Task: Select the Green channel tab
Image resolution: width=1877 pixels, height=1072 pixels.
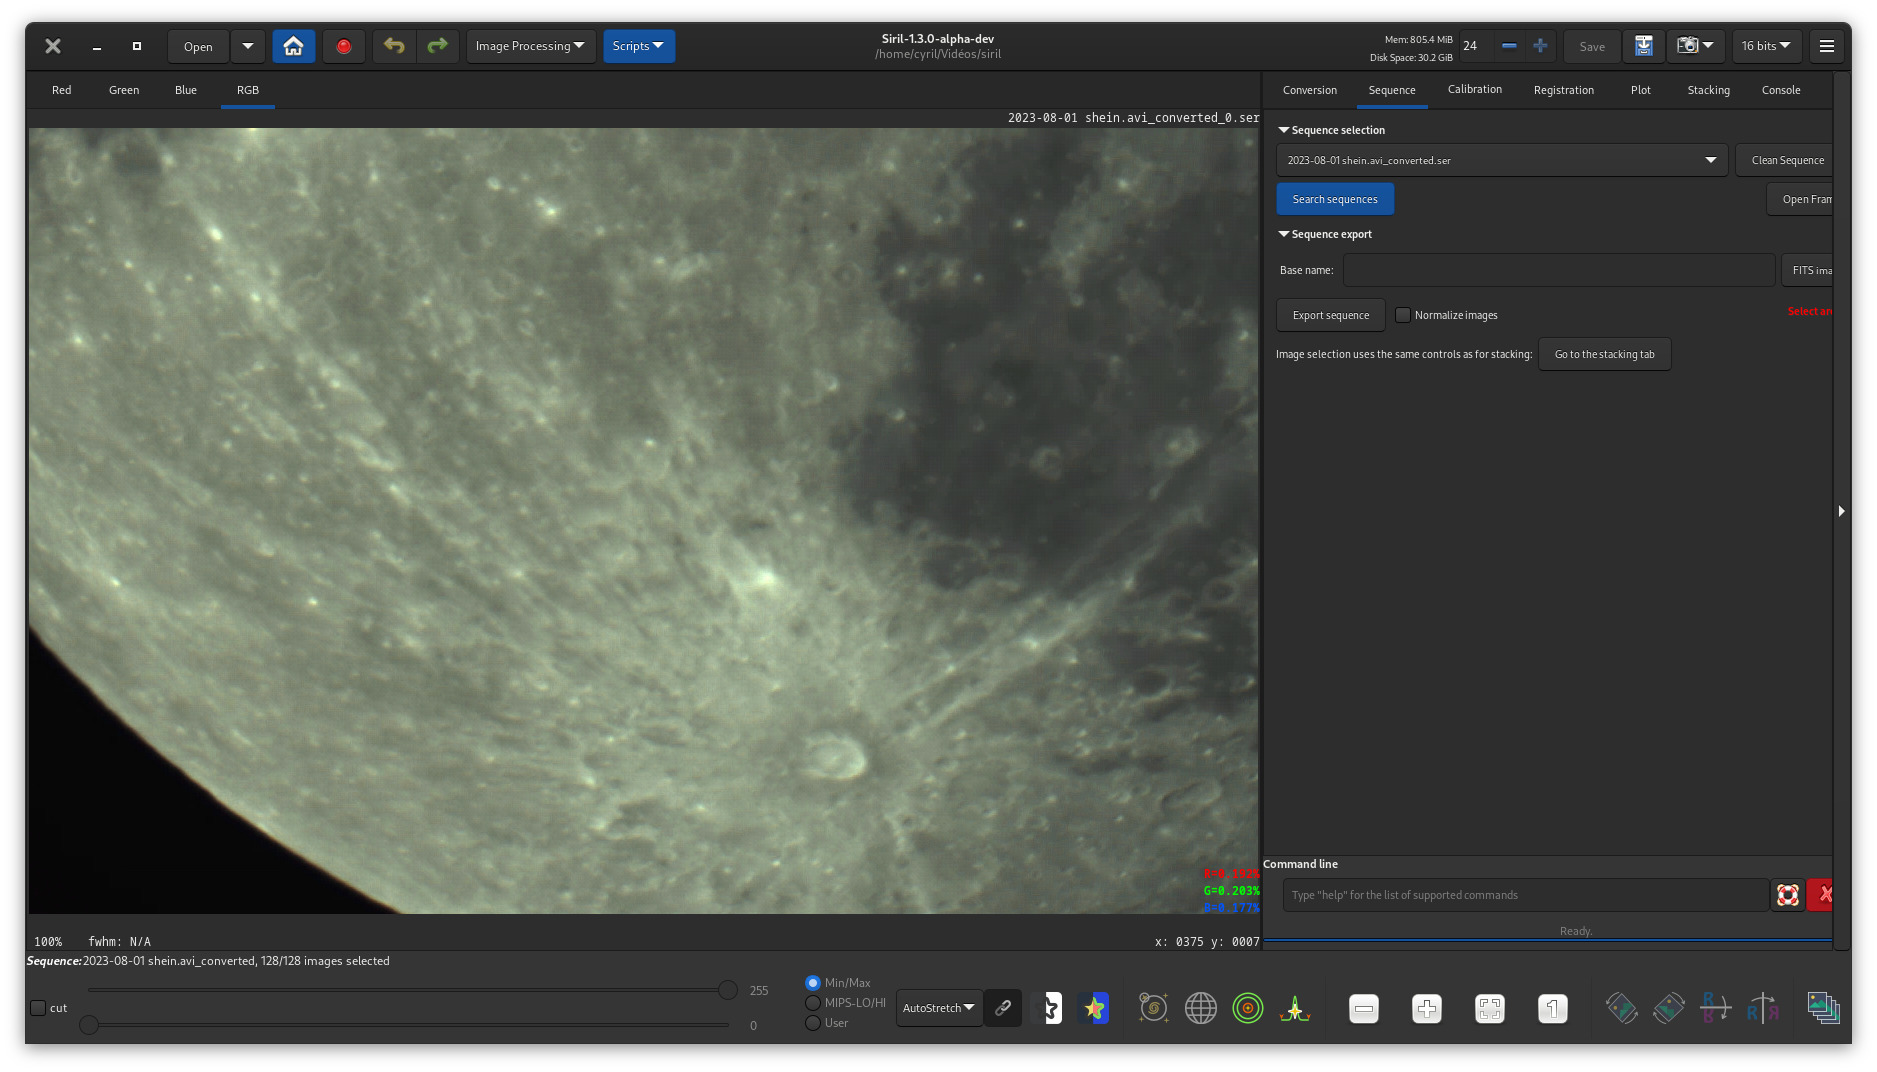Action: click(124, 90)
